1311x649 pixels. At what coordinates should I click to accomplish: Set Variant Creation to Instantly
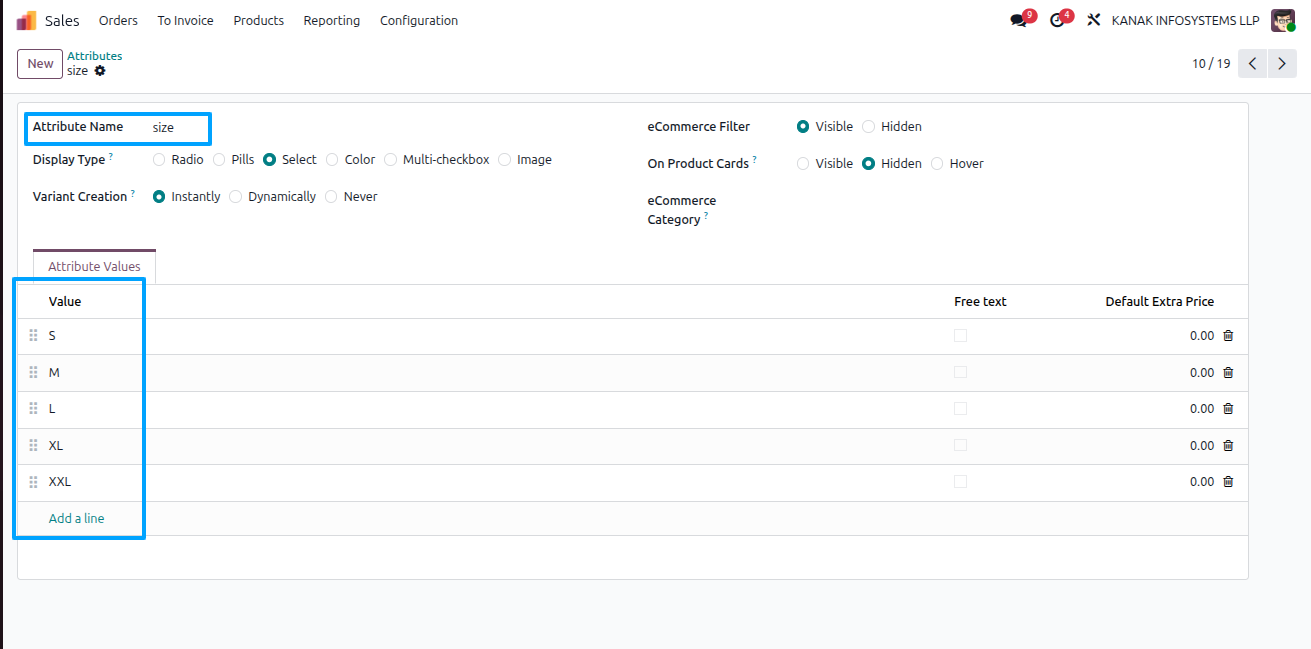click(x=159, y=197)
